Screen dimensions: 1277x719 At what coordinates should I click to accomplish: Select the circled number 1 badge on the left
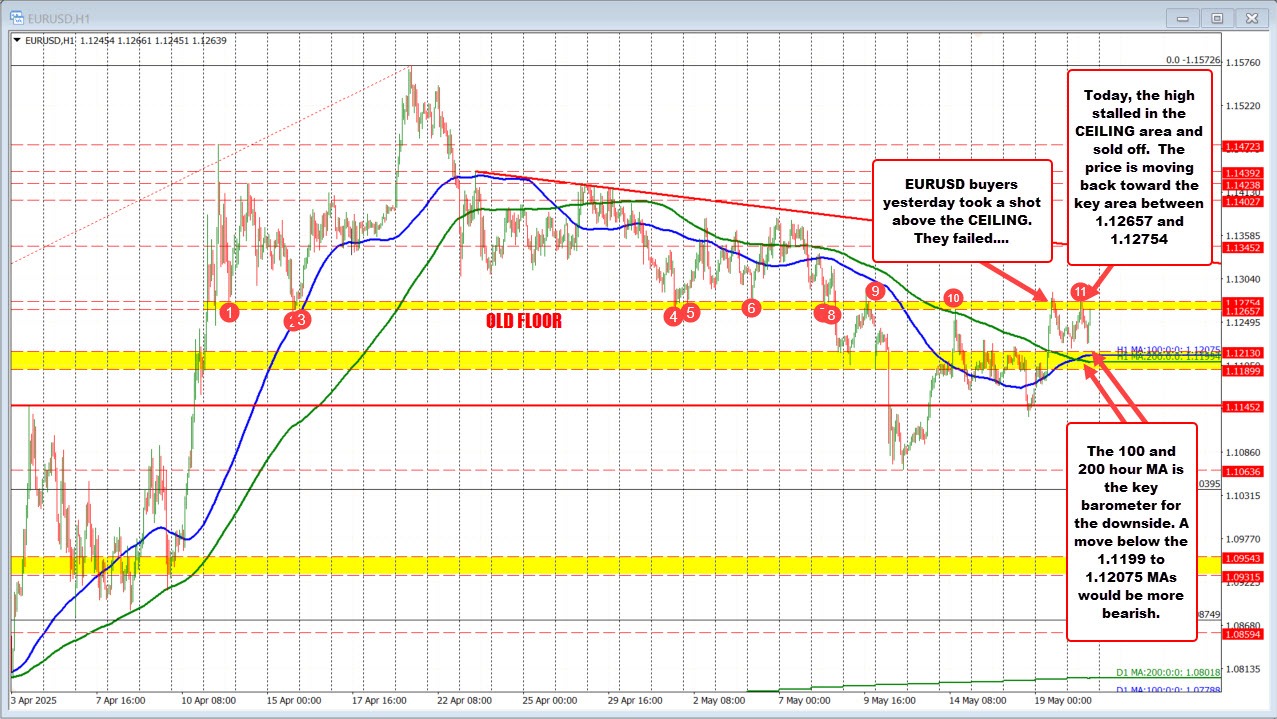click(x=228, y=312)
